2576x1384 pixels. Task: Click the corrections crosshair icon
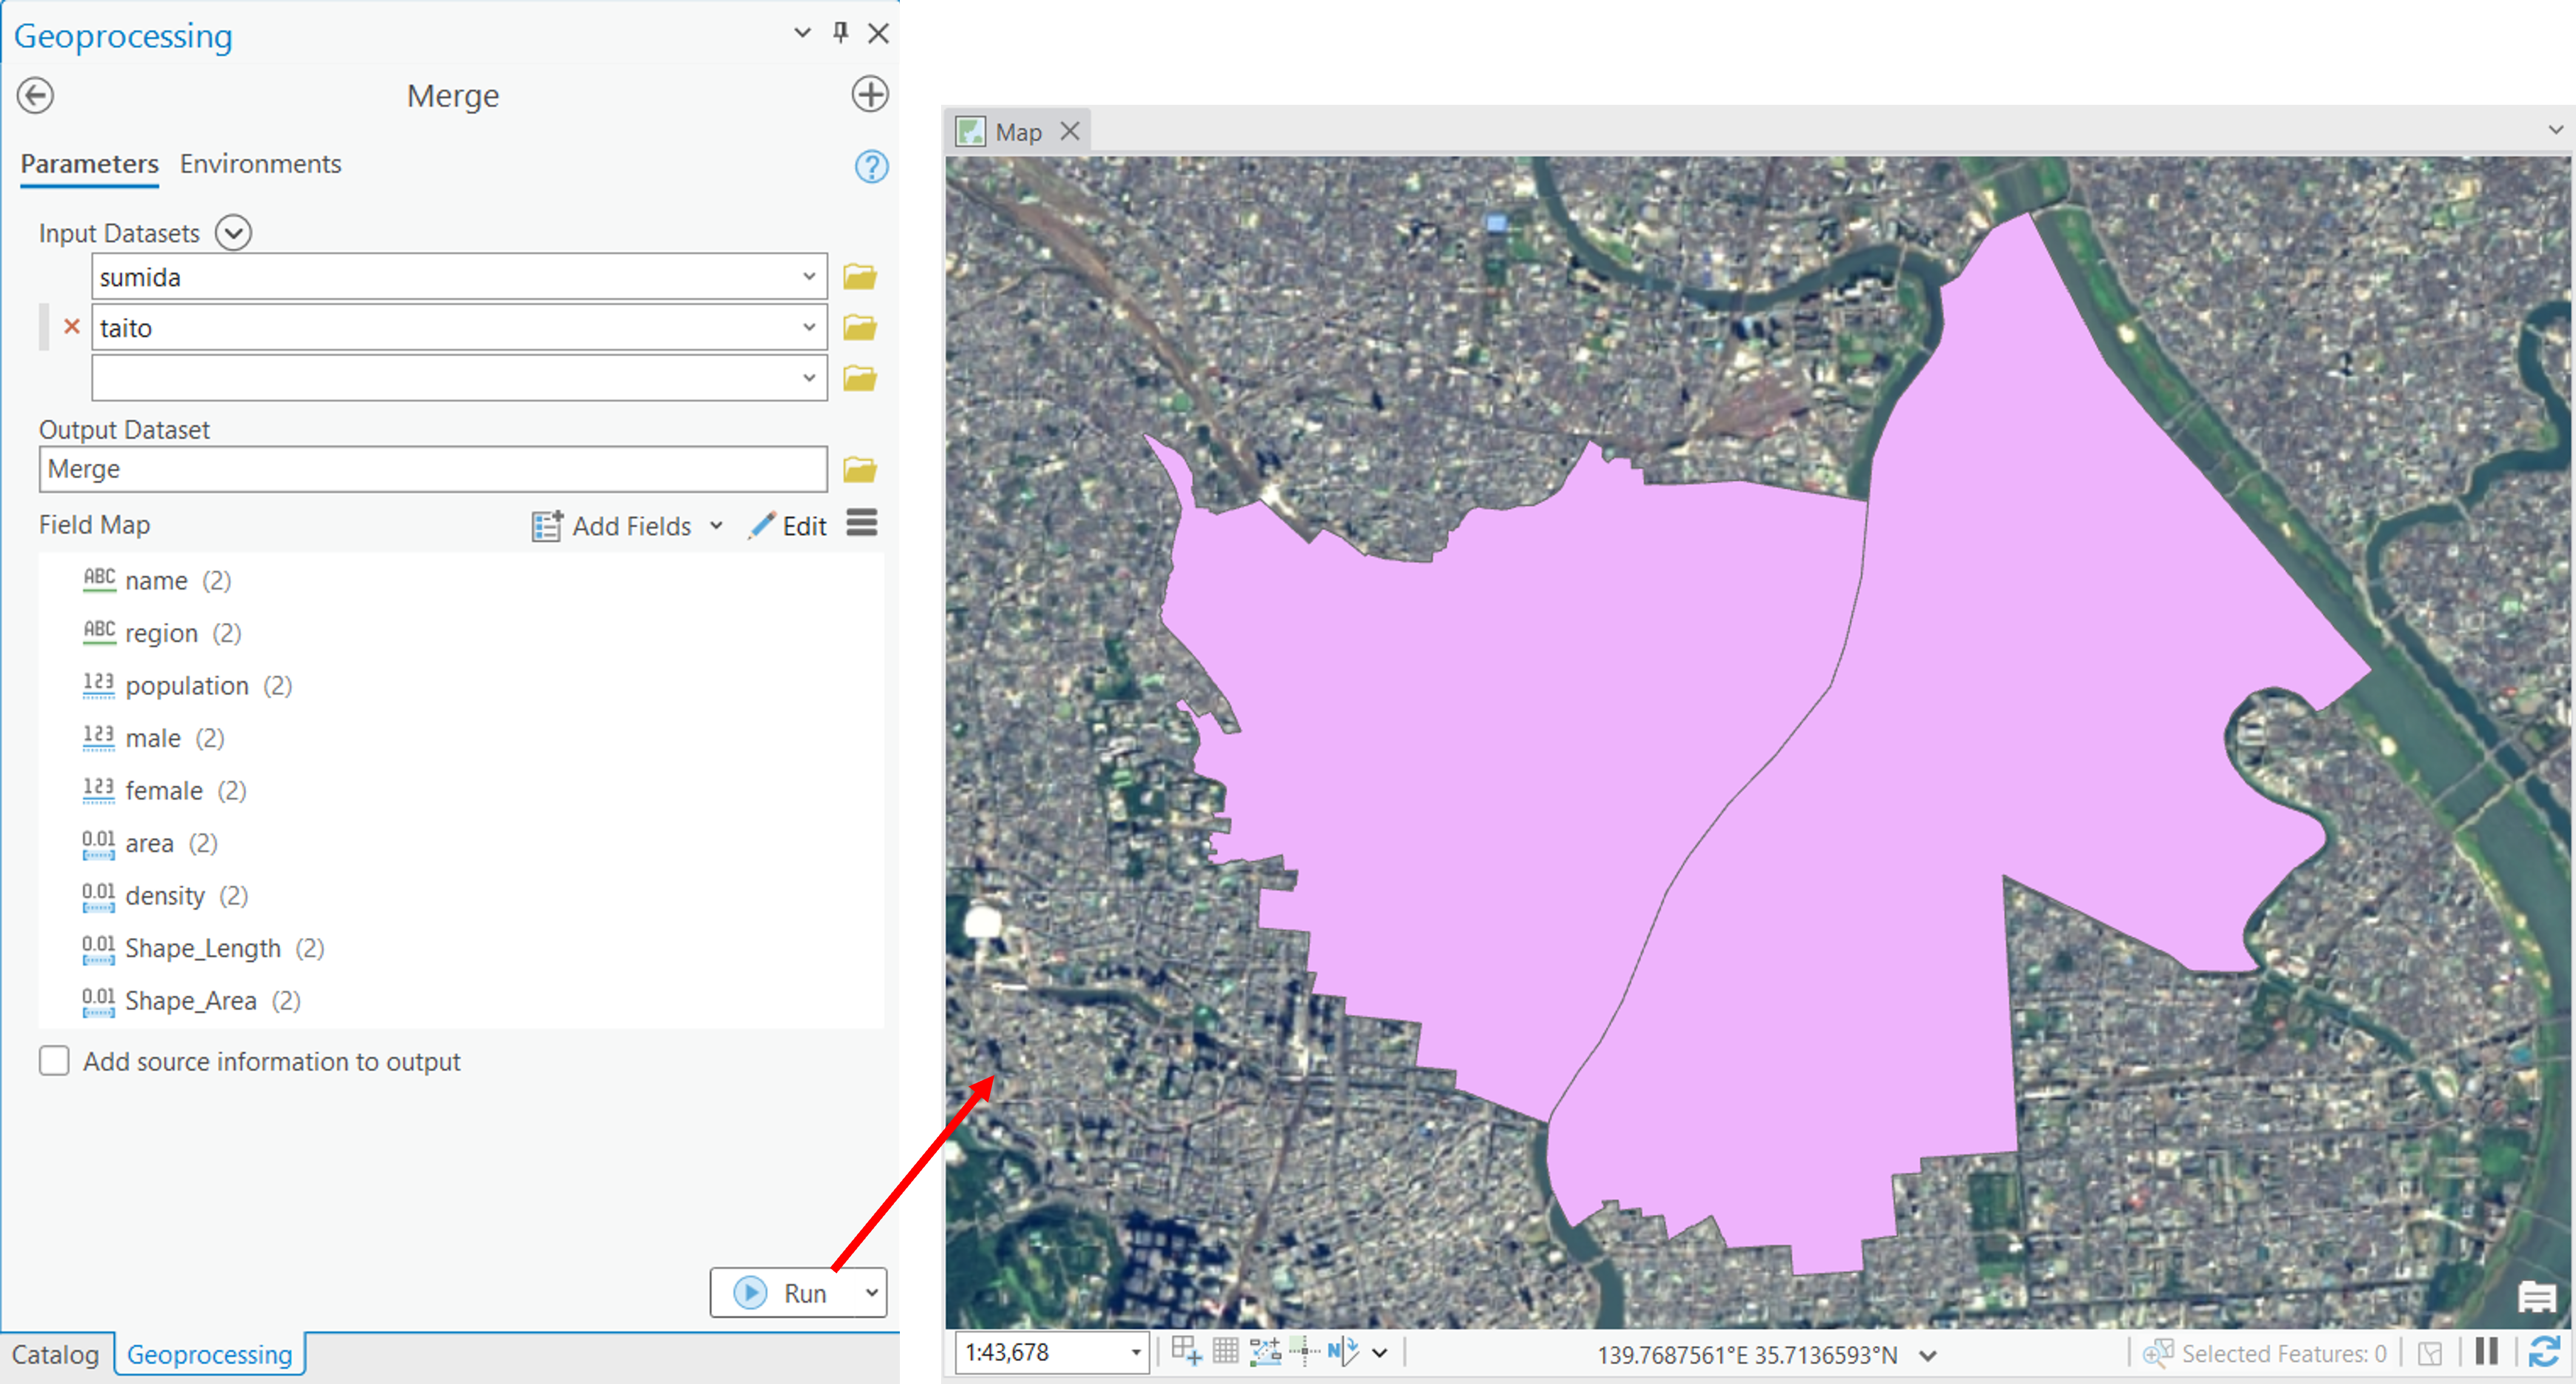(1304, 1351)
